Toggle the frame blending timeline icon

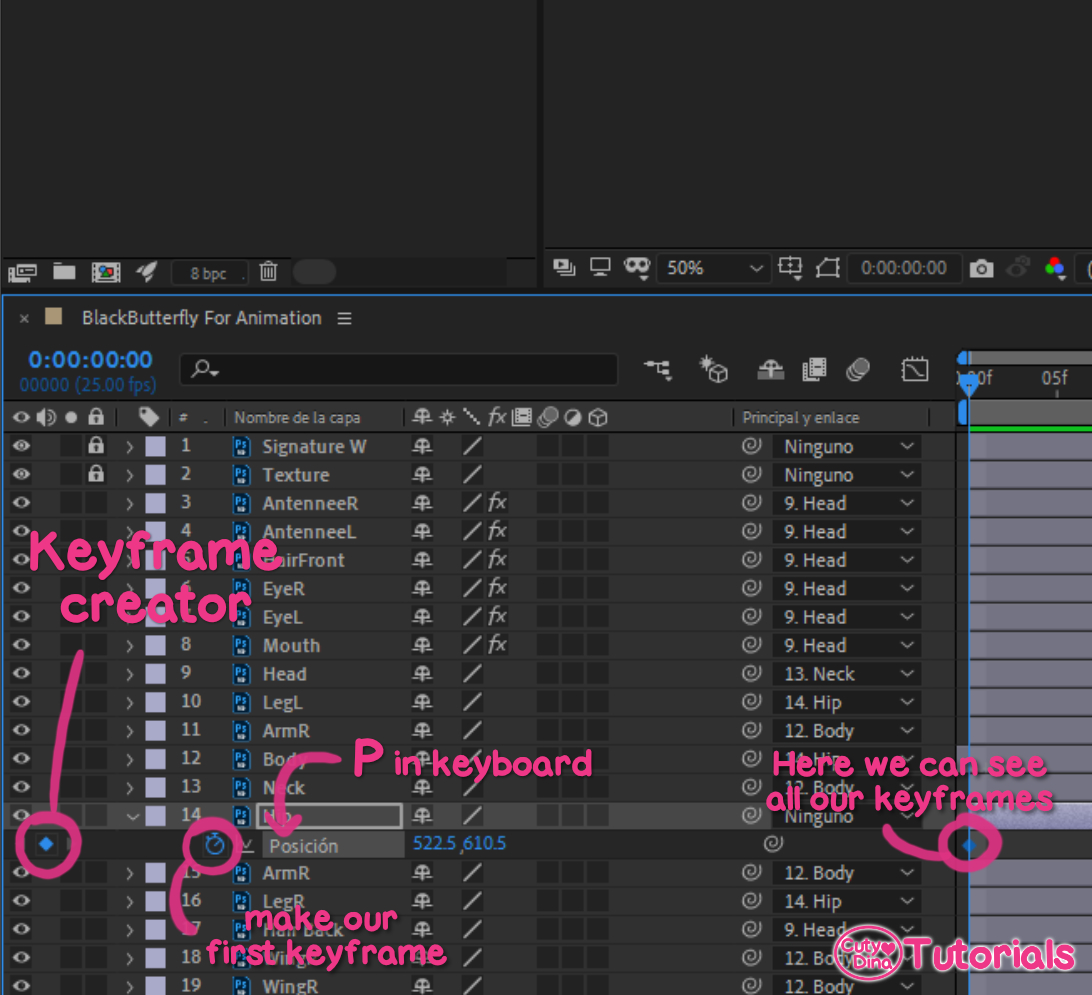point(814,370)
